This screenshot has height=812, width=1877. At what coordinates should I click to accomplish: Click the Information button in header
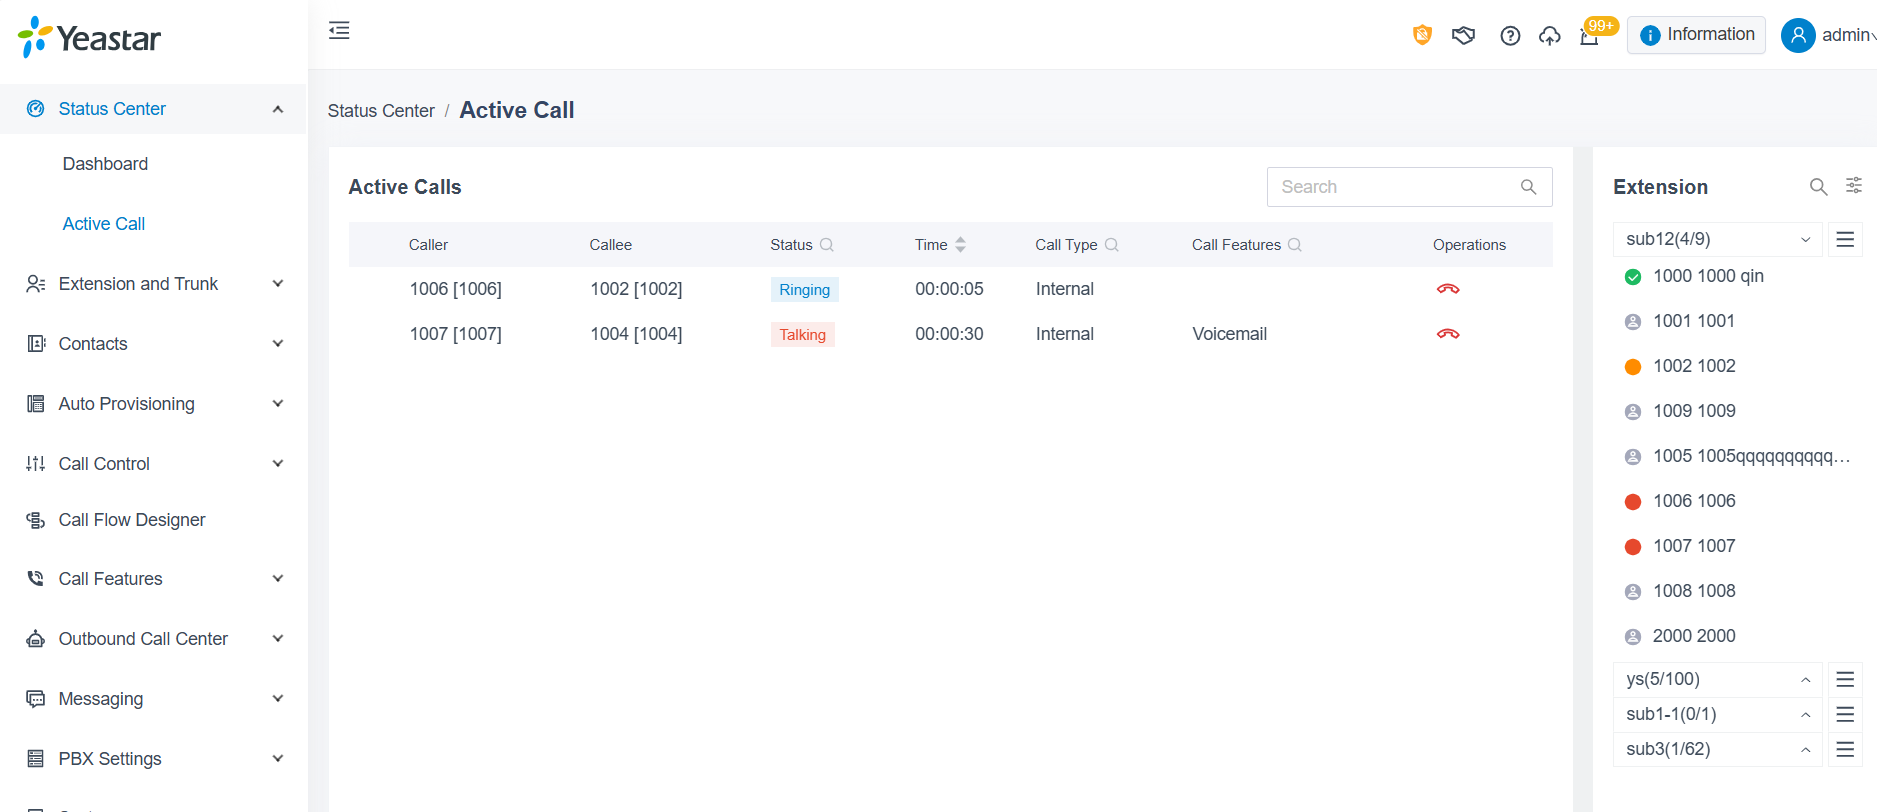[1696, 35]
